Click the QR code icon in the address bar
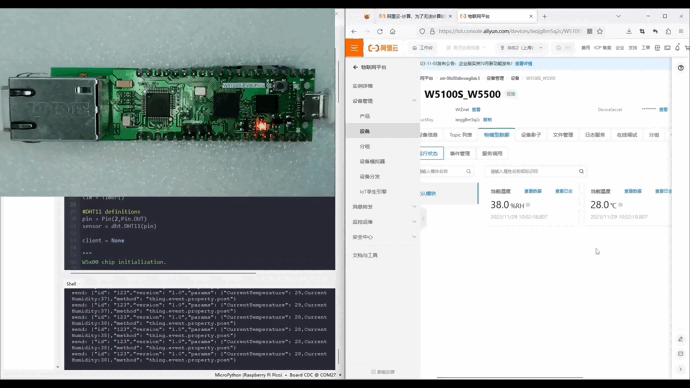This screenshot has height=388, width=690. click(x=590, y=31)
